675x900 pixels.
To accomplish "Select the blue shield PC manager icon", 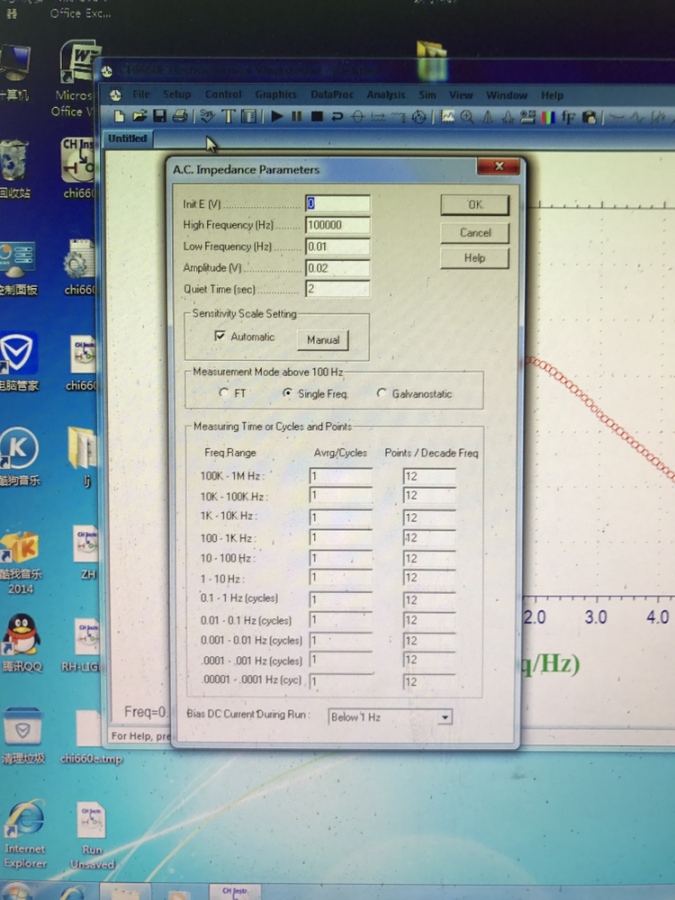I will (x=18, y=362).
